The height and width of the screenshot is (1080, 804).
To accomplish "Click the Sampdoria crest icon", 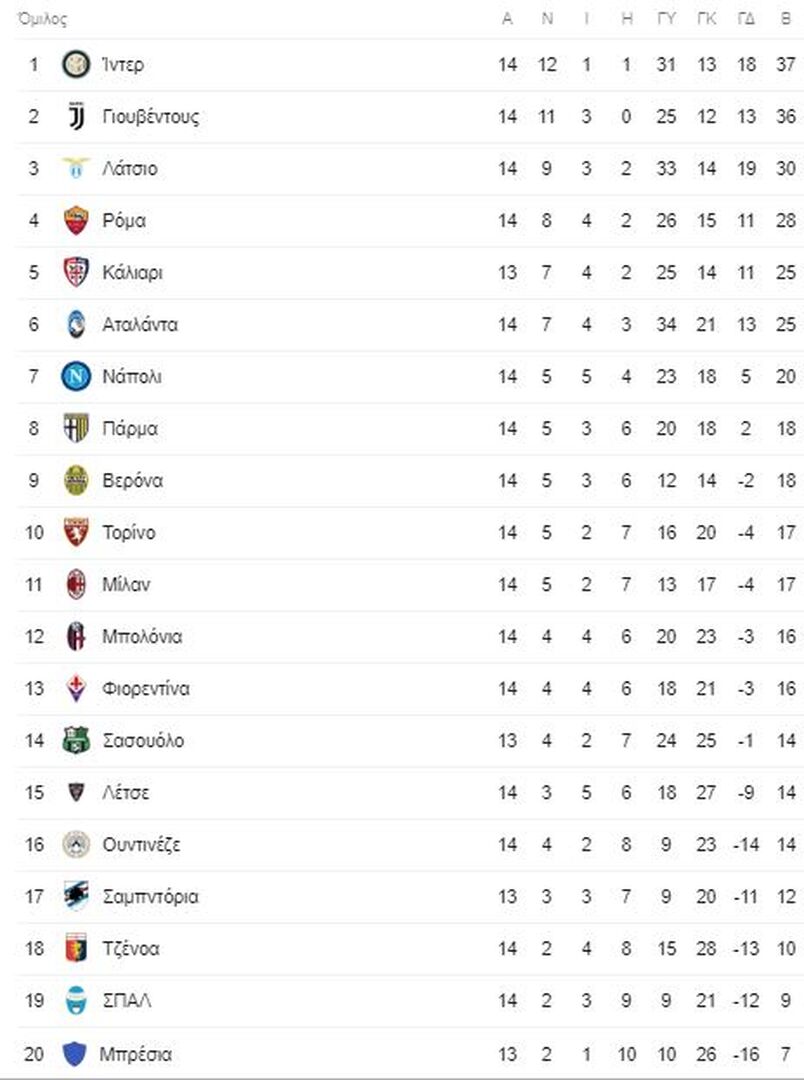I will pos(76,897).
